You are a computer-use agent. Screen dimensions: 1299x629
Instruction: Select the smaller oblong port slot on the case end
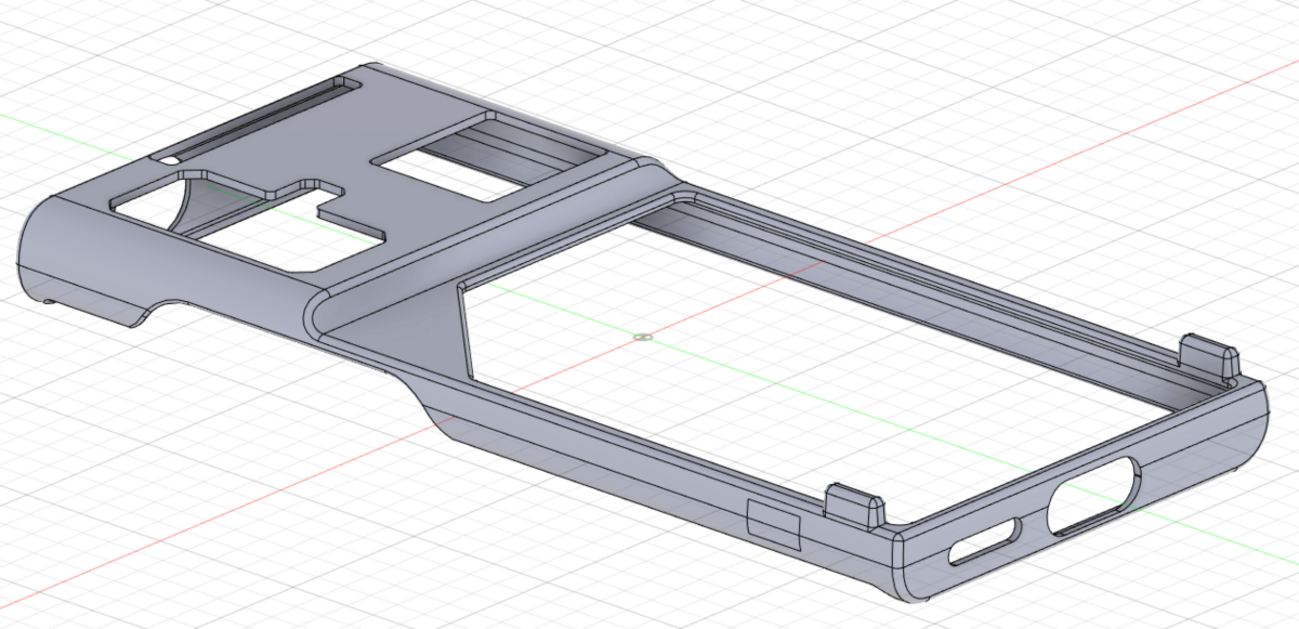click(983, 543)
